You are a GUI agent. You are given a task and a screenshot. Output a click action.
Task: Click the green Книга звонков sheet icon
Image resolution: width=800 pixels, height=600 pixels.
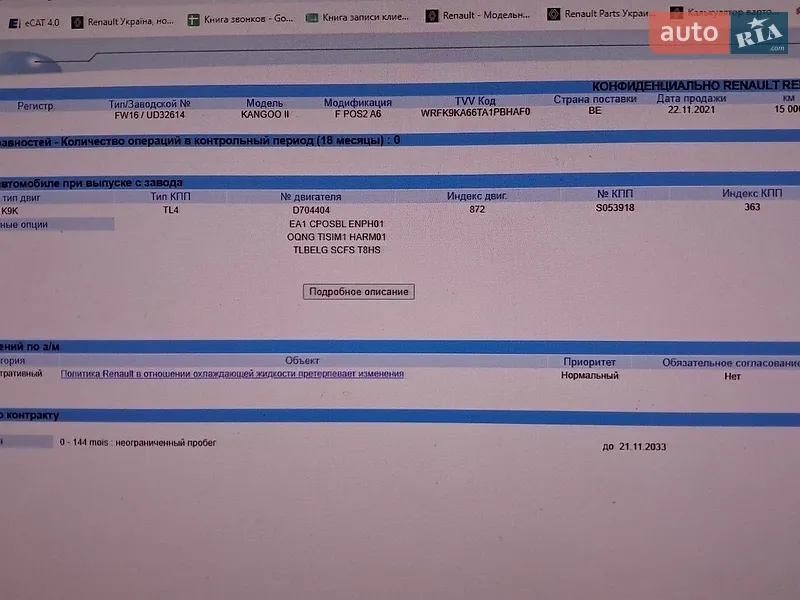[193, 20]
